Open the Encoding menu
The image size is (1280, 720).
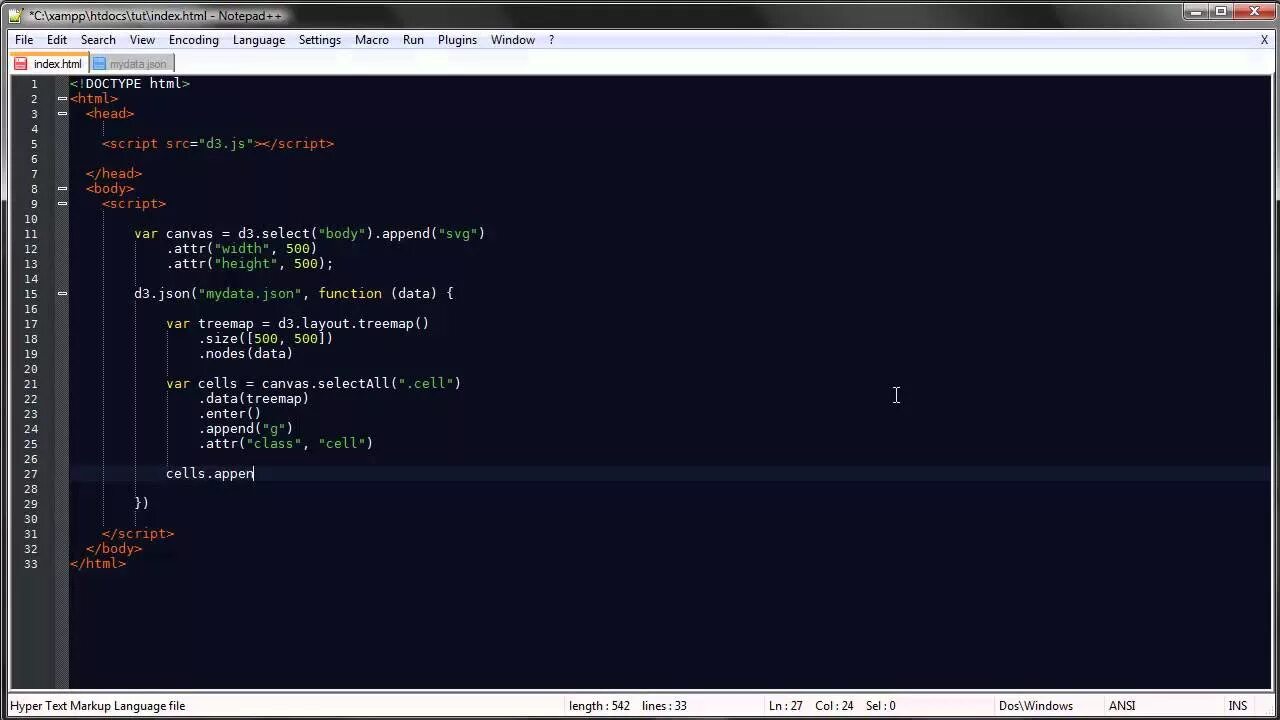point(194,40)
